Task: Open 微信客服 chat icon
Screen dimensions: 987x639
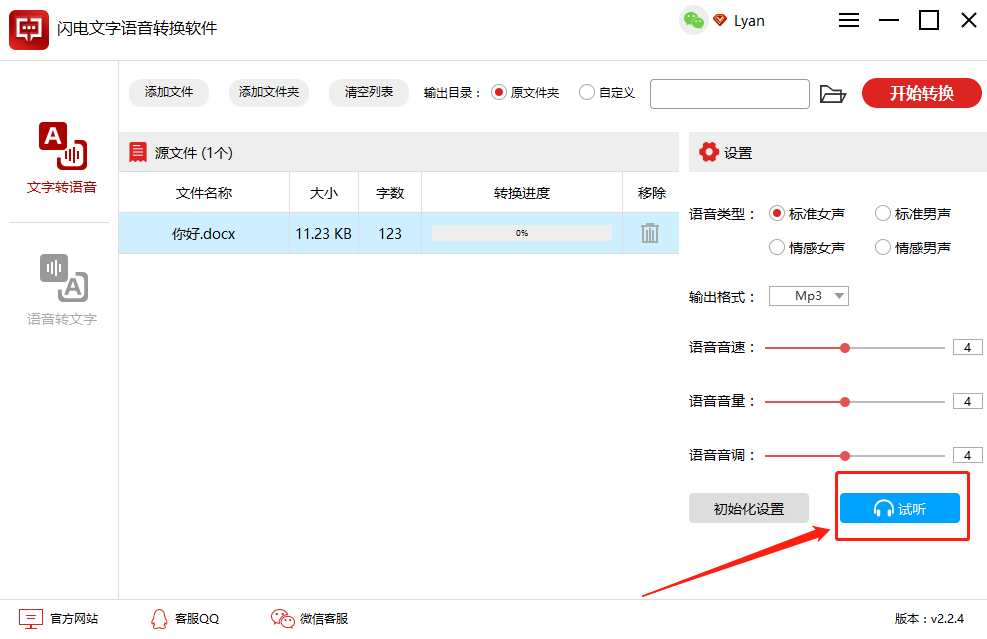Action: [283, 618]
